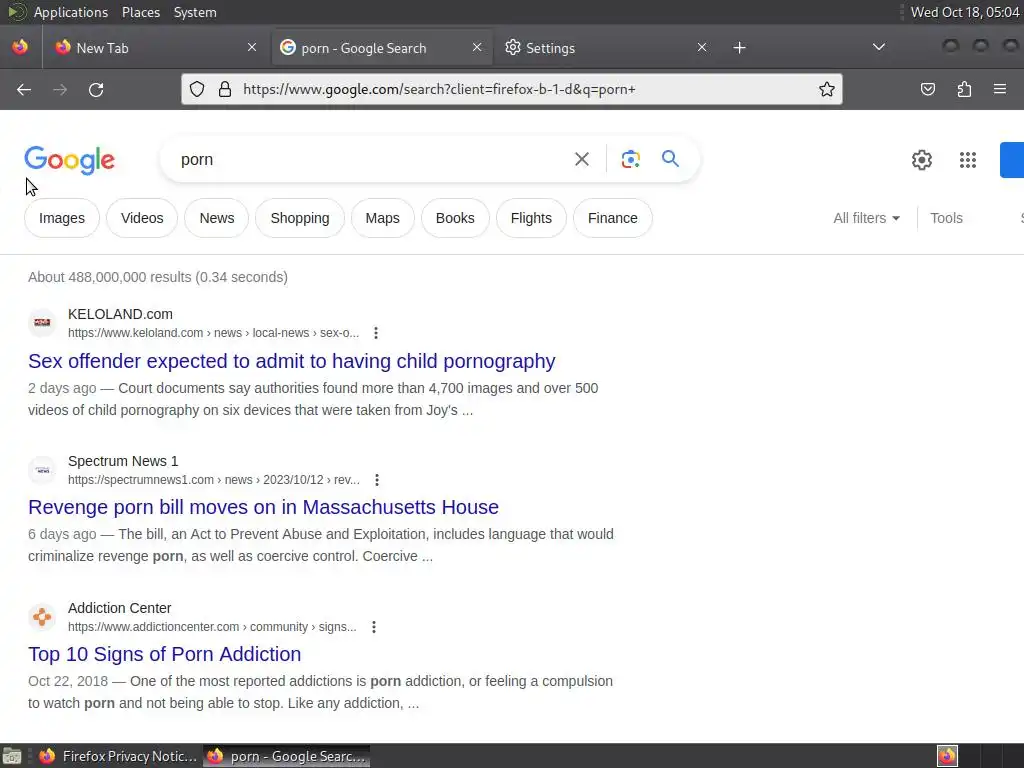The width and height of the screenshot is (1024, 768).
Task: Click the Addiction Center favicon
Action: coord(42,616)
